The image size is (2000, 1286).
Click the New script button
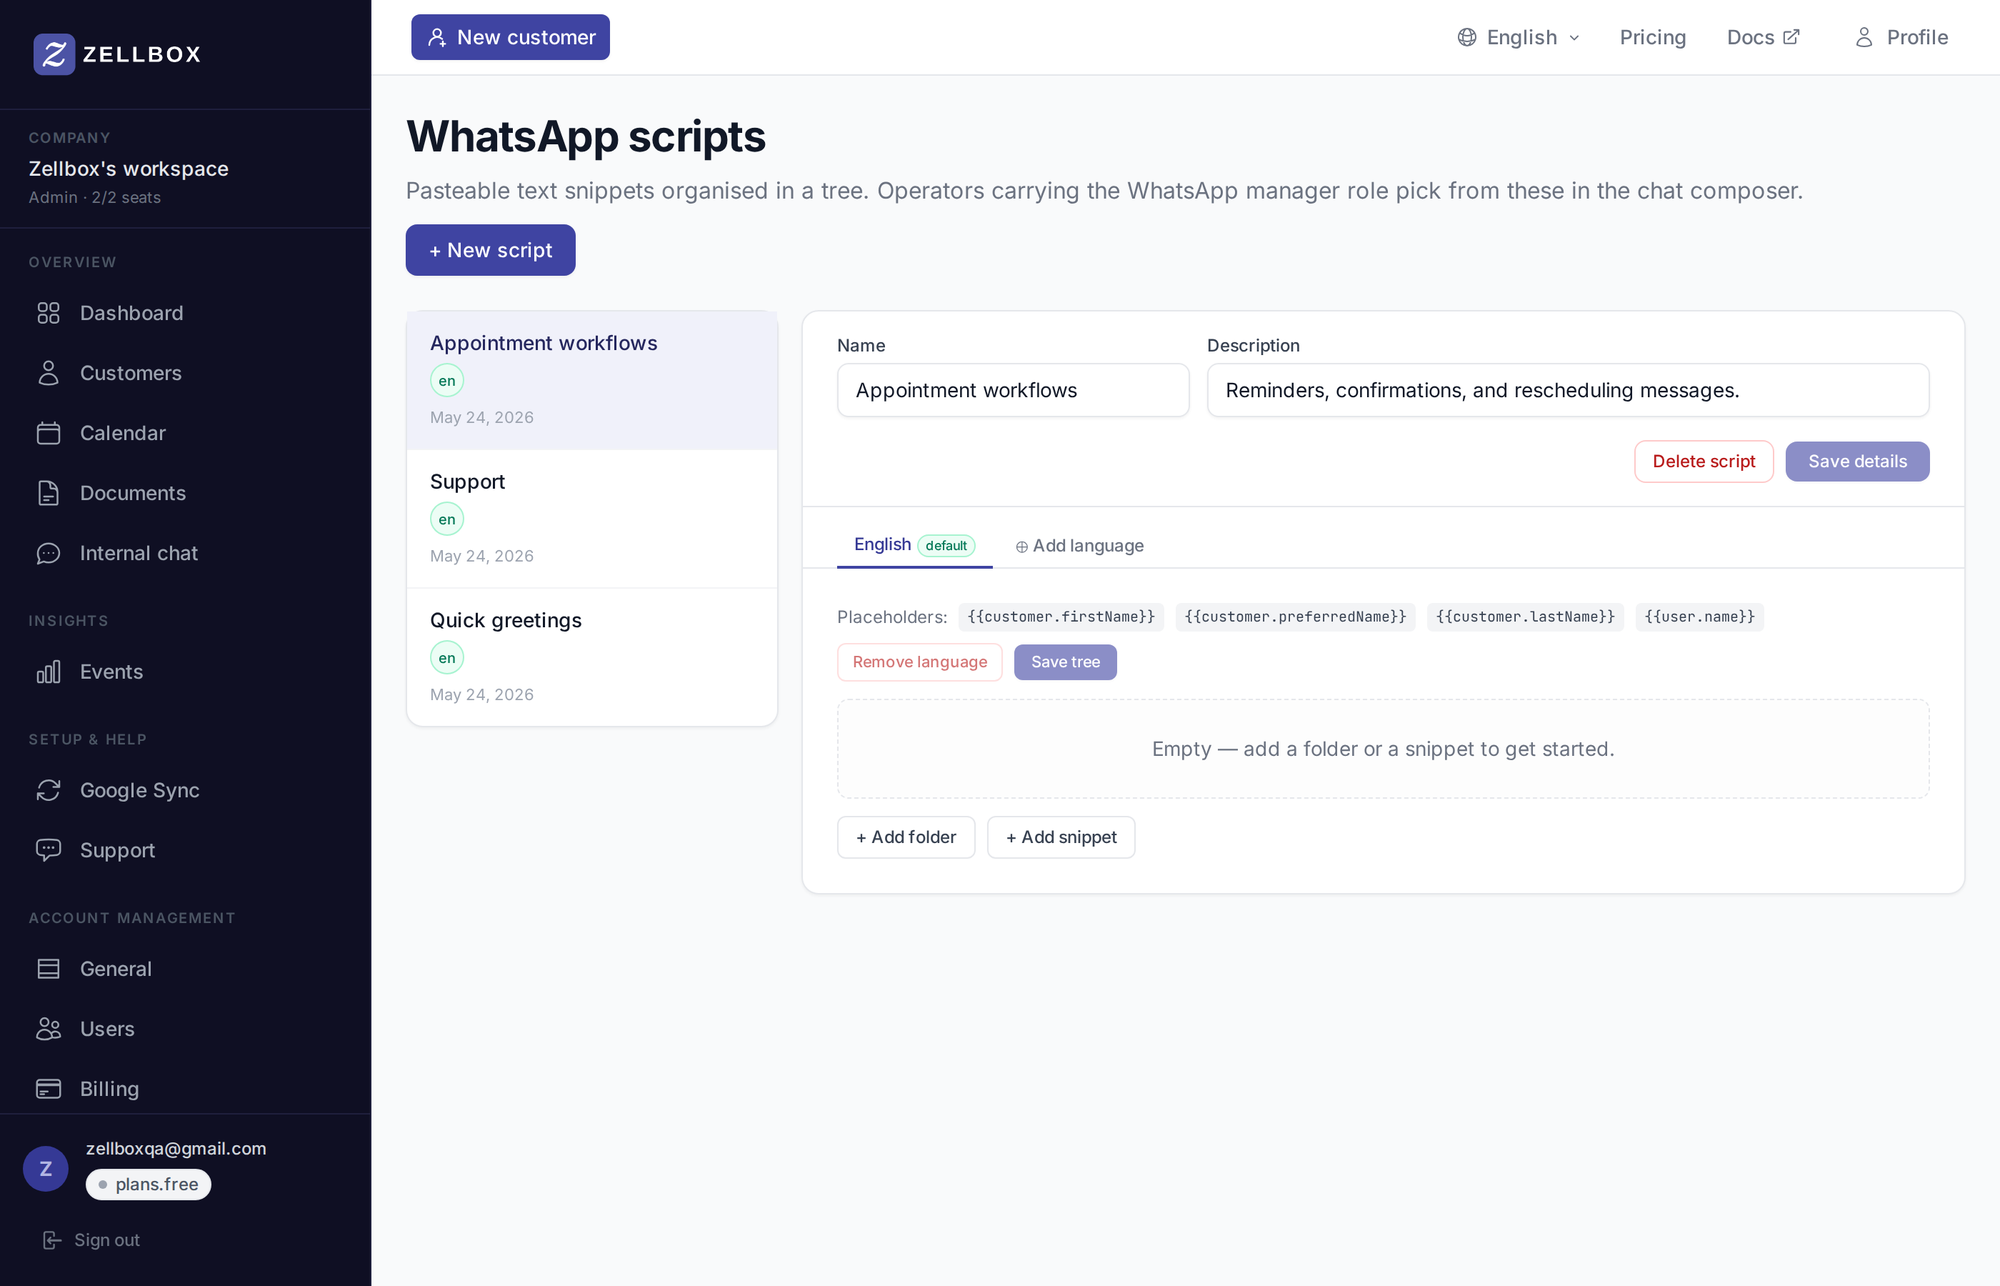pyautogui.click(x=490, y=250)
